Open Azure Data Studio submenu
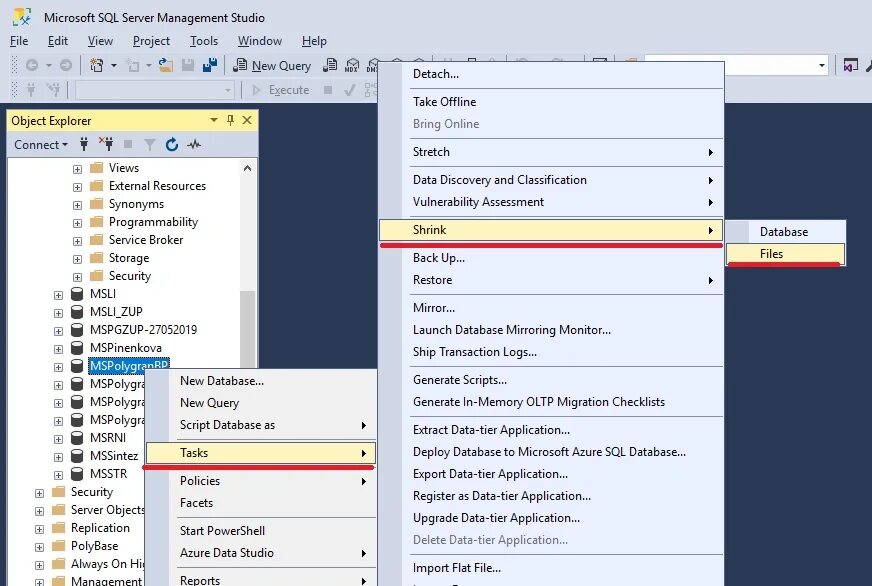Image resolution: width=872 pixels, height=586 pixels. (x=260, y=553)
